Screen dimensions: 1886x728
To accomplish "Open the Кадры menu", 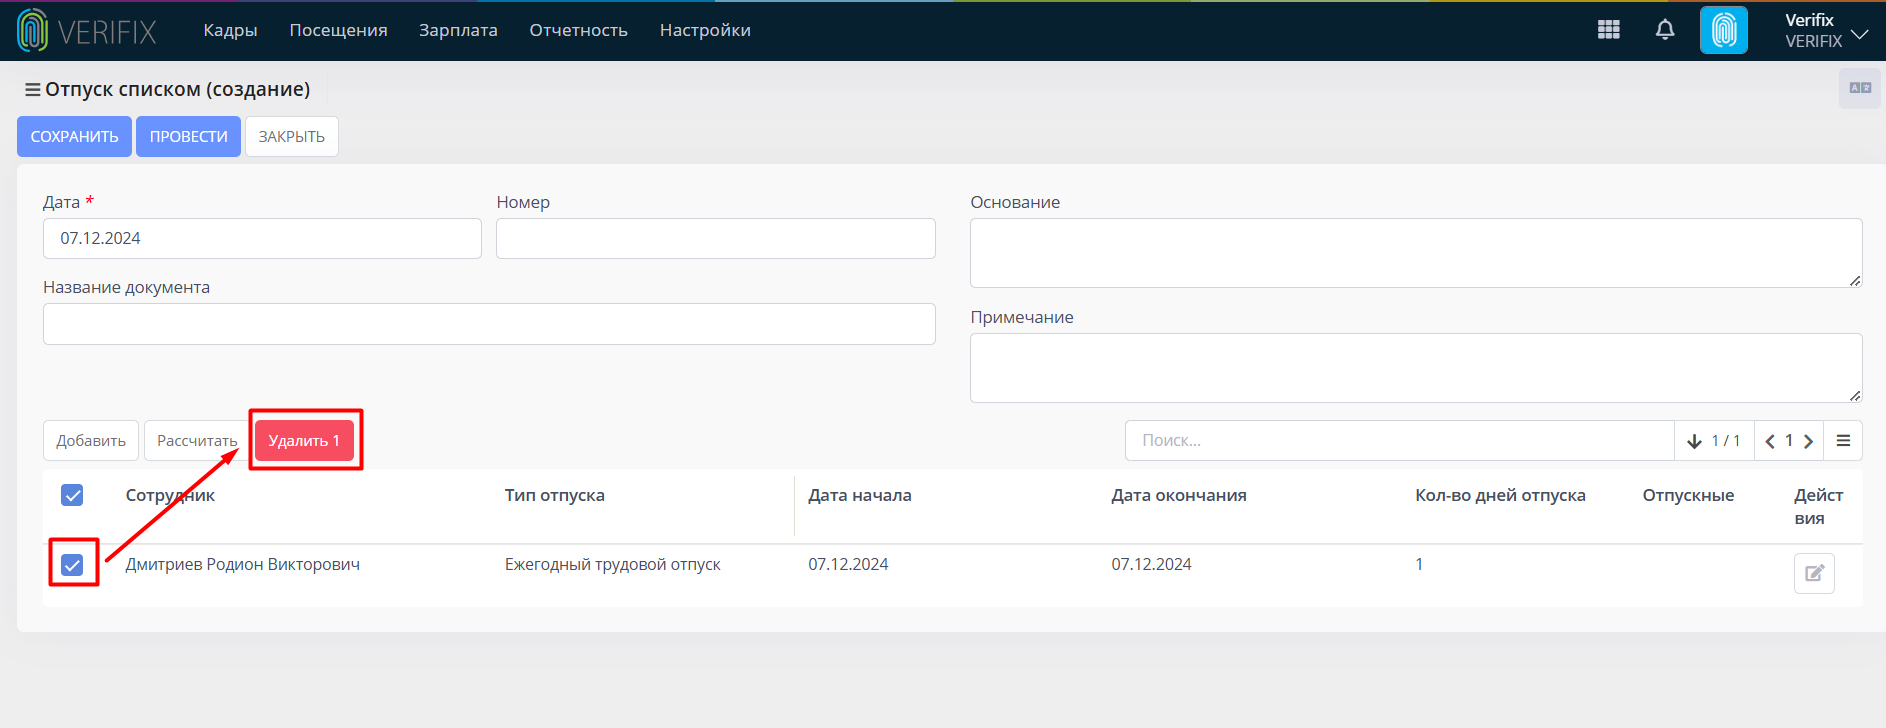I will (x=230, y=30).
